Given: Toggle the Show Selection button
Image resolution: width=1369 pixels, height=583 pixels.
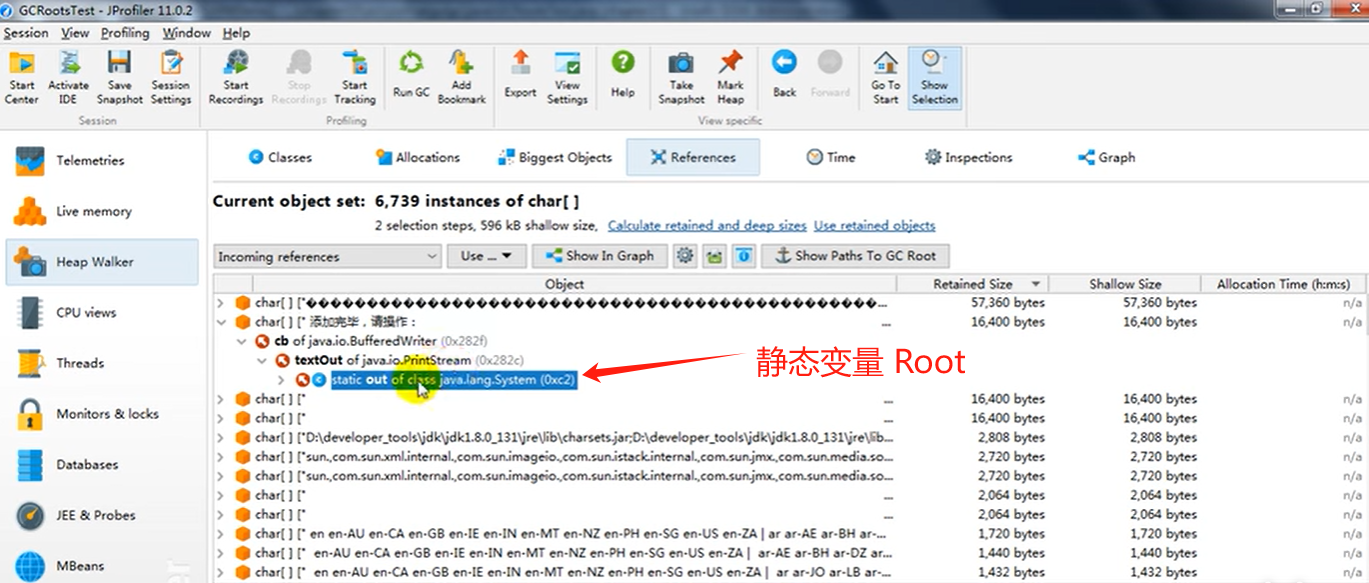Looking at the screenshot, I should [934, 78].
